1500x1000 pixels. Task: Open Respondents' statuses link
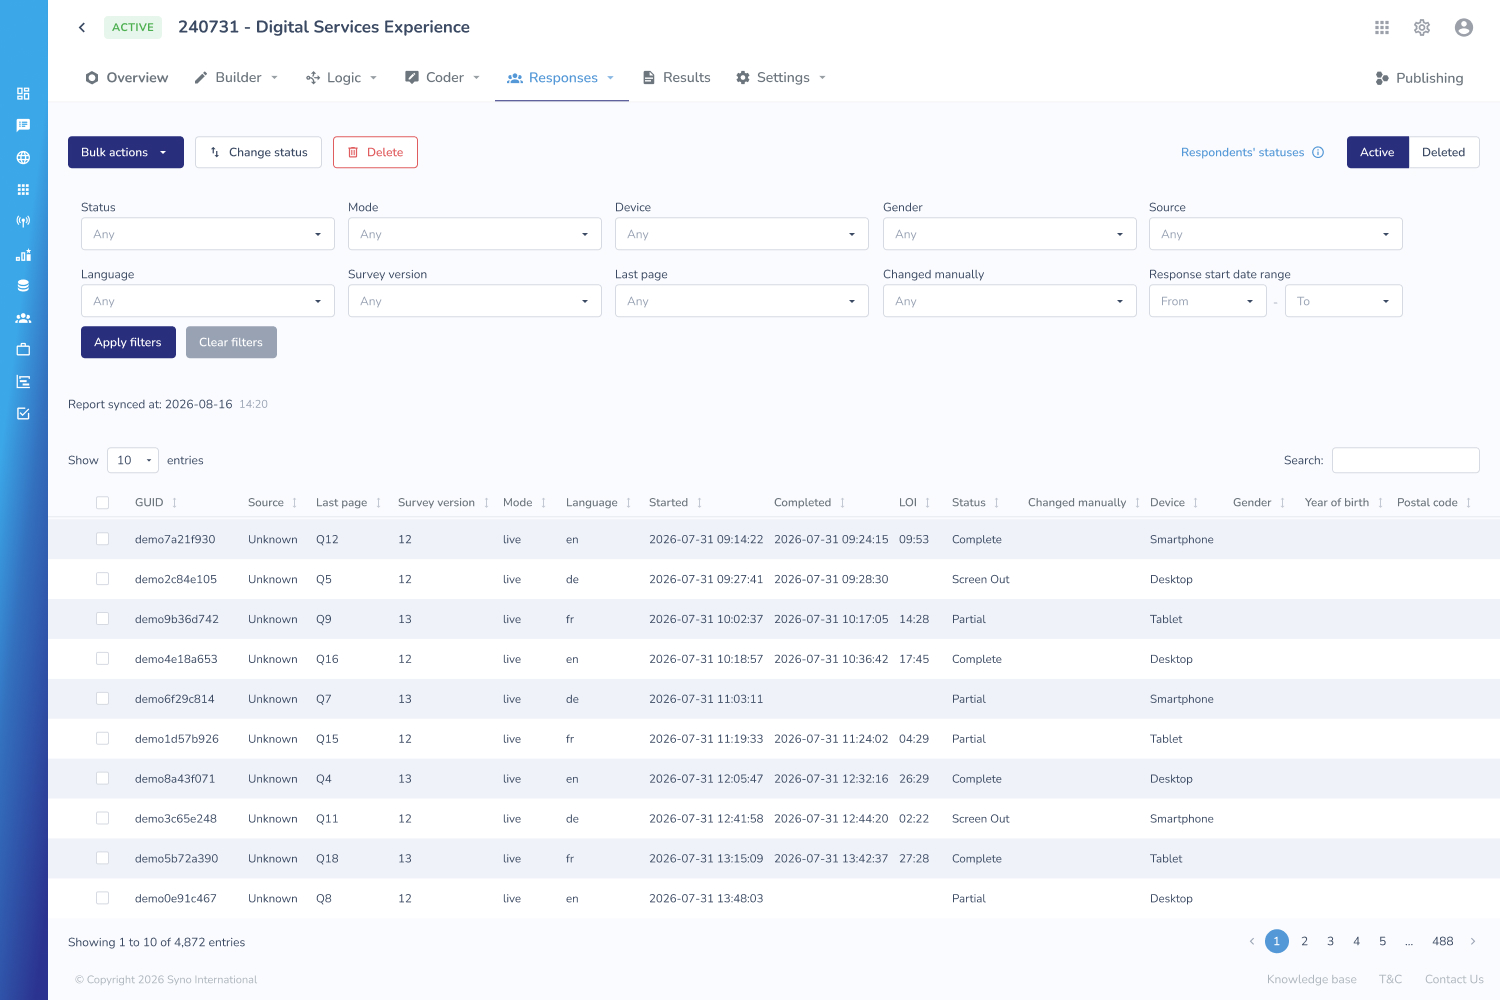[1242, 152]
